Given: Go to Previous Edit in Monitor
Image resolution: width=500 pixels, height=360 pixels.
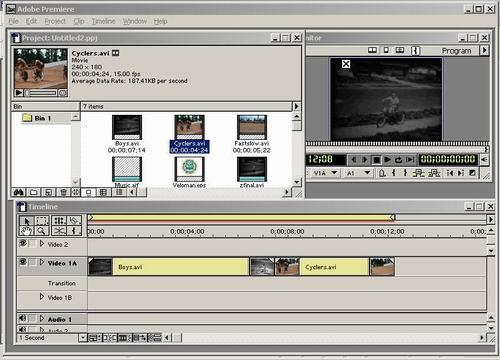Looking at the screenshot, I should [450, 173].
